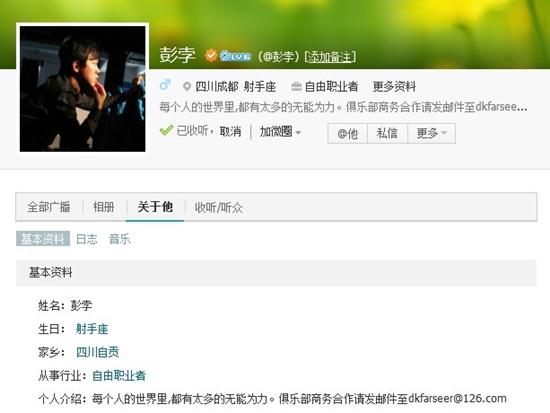Expand the 加微圈 dropdown
Viewport: 550px width, 413px height.
tap(280, 132)
